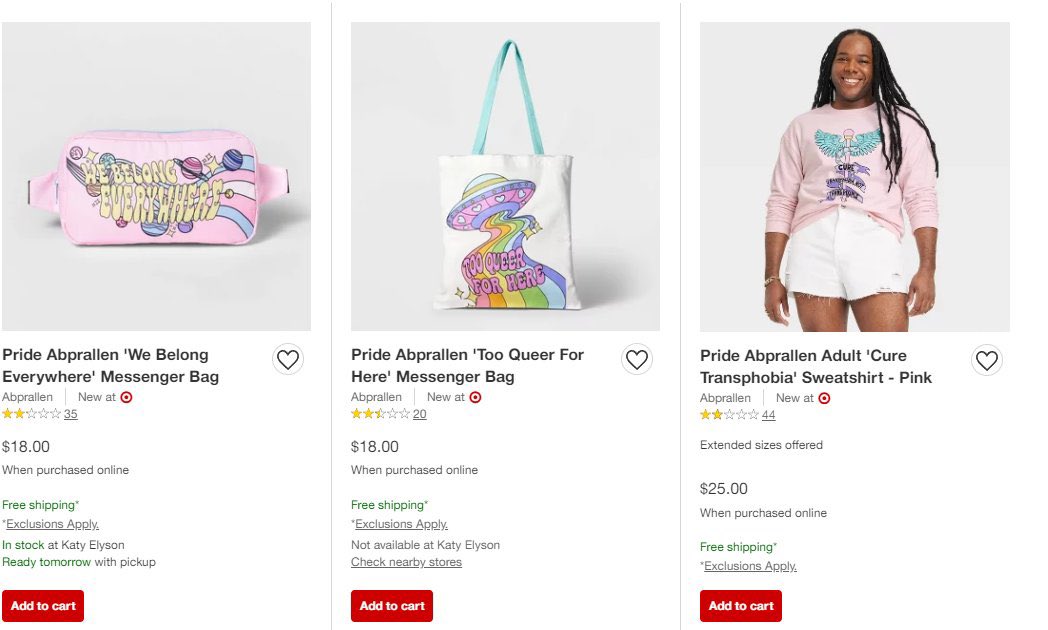1048x630 pixels.
Task: Open the pink fanny pack product image
Action: (156, 176)
